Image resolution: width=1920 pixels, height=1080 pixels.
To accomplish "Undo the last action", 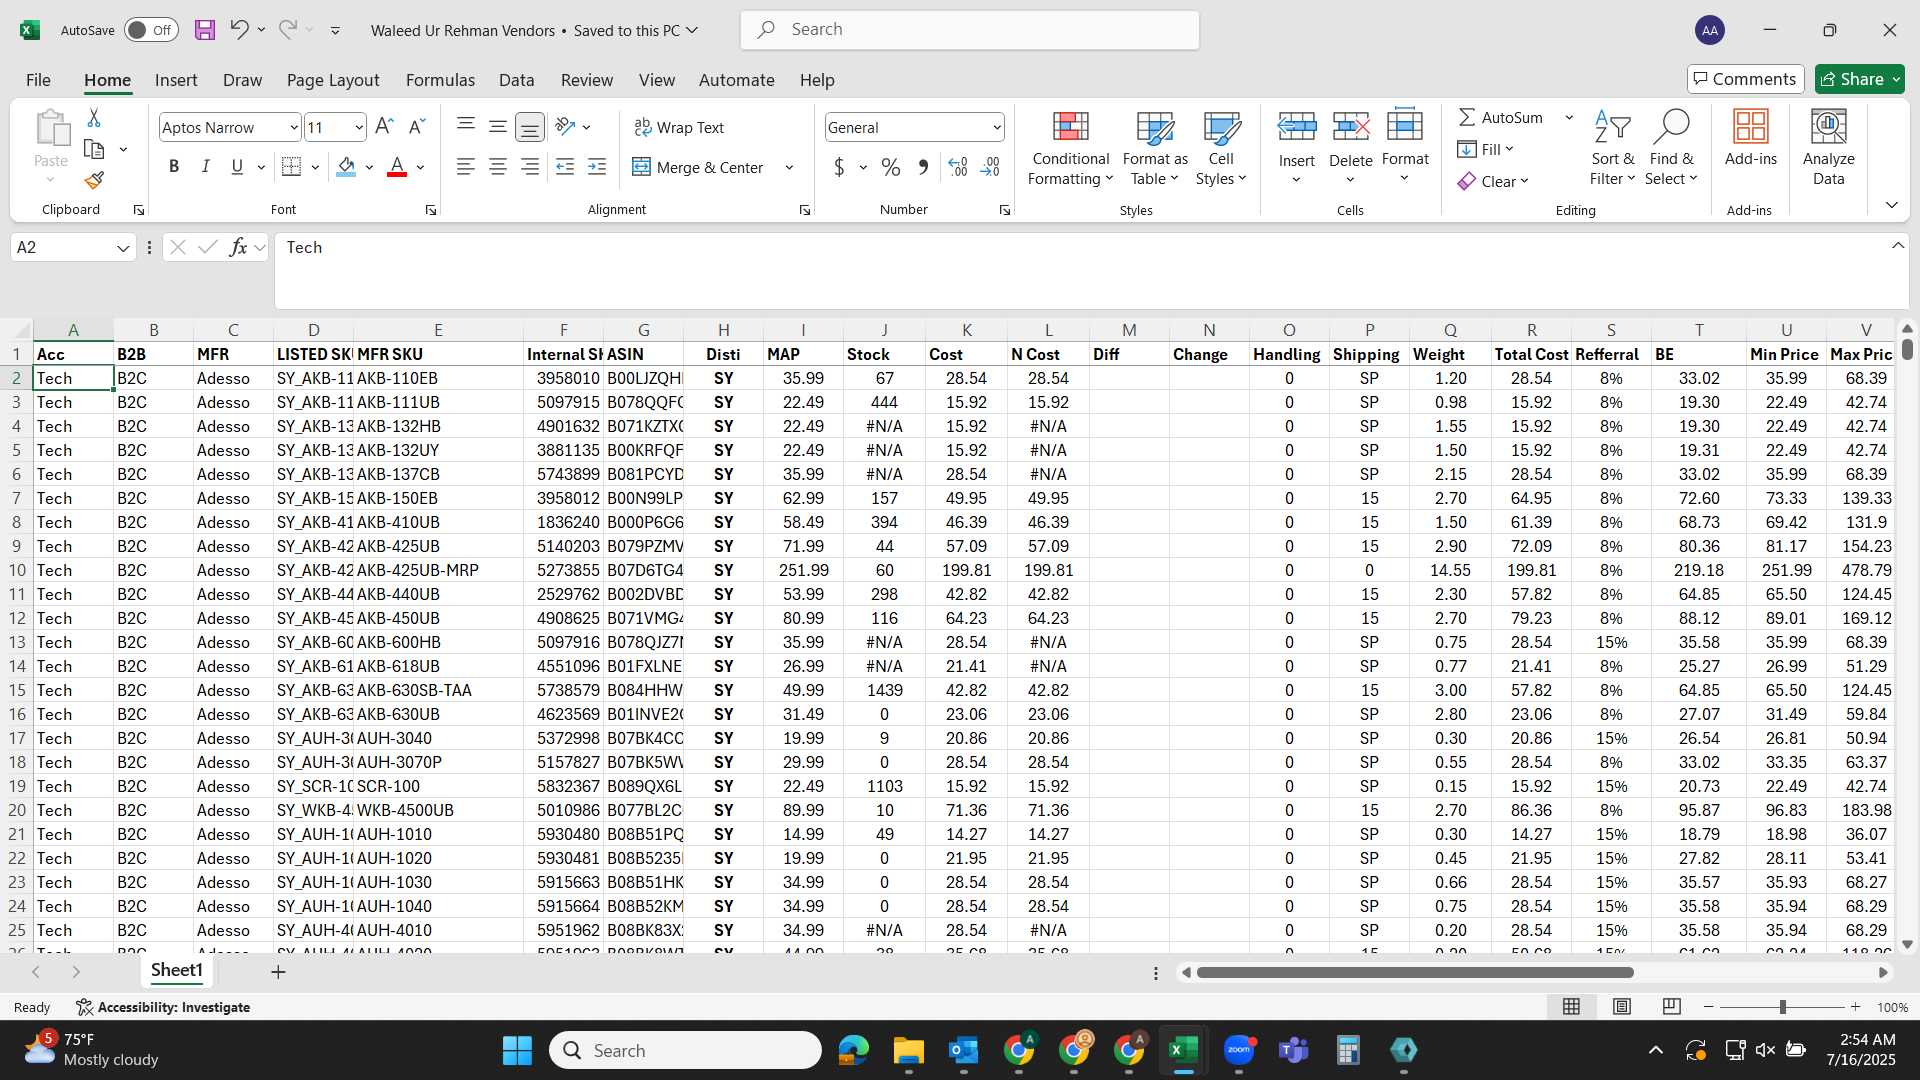I will coord(238,30).
